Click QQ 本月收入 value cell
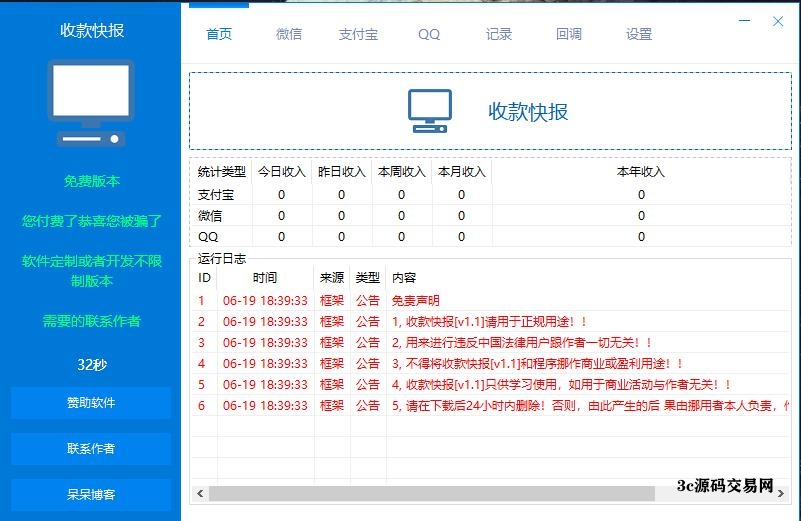This screenshot has width=801, height=521. tap(462, 236)
